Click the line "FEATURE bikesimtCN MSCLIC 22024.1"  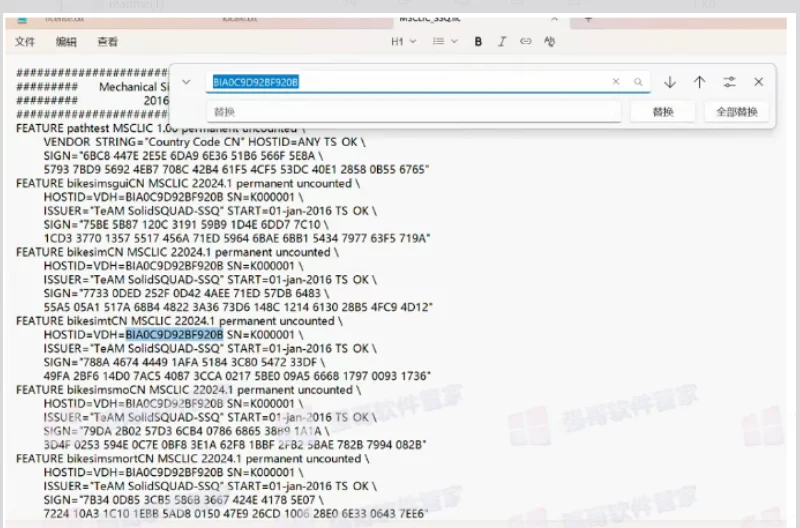[179, 321]
